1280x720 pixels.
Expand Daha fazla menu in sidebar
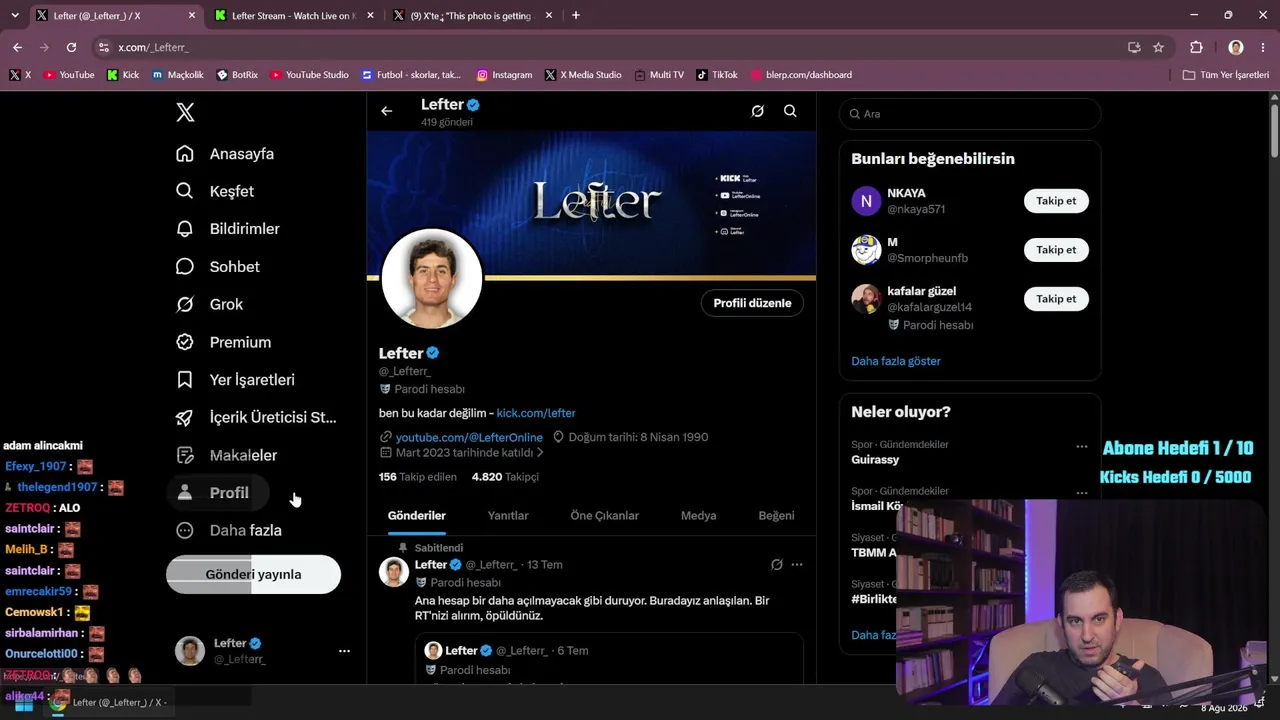tap(229, 530)
